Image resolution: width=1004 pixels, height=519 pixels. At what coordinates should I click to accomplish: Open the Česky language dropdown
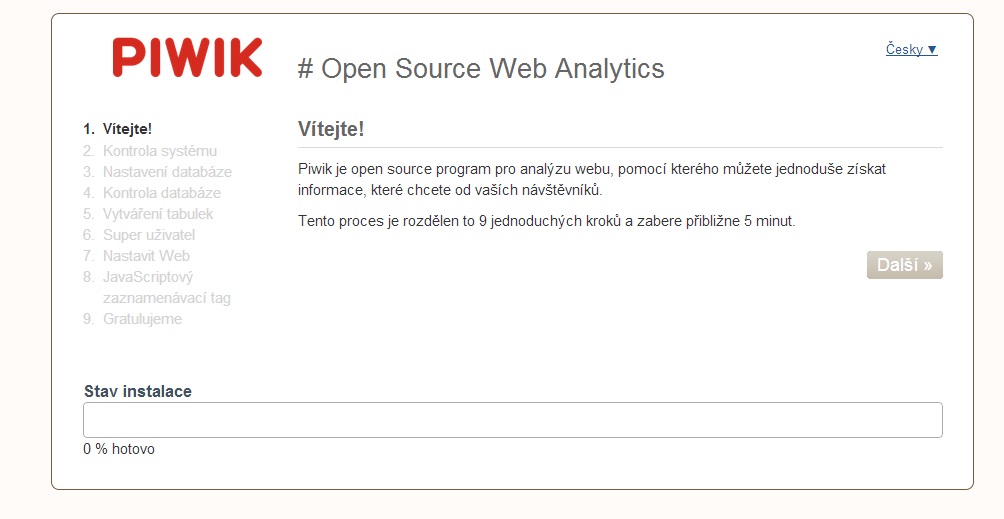coord(911,49)
